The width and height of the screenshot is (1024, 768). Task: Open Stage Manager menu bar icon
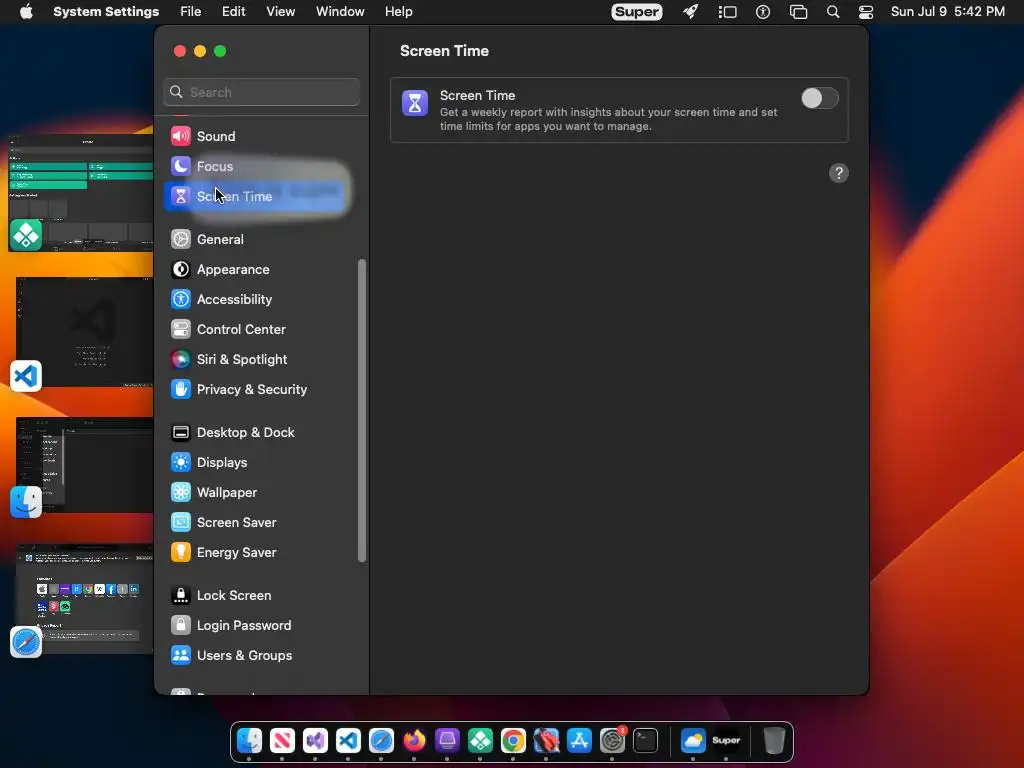click(728, 12)
